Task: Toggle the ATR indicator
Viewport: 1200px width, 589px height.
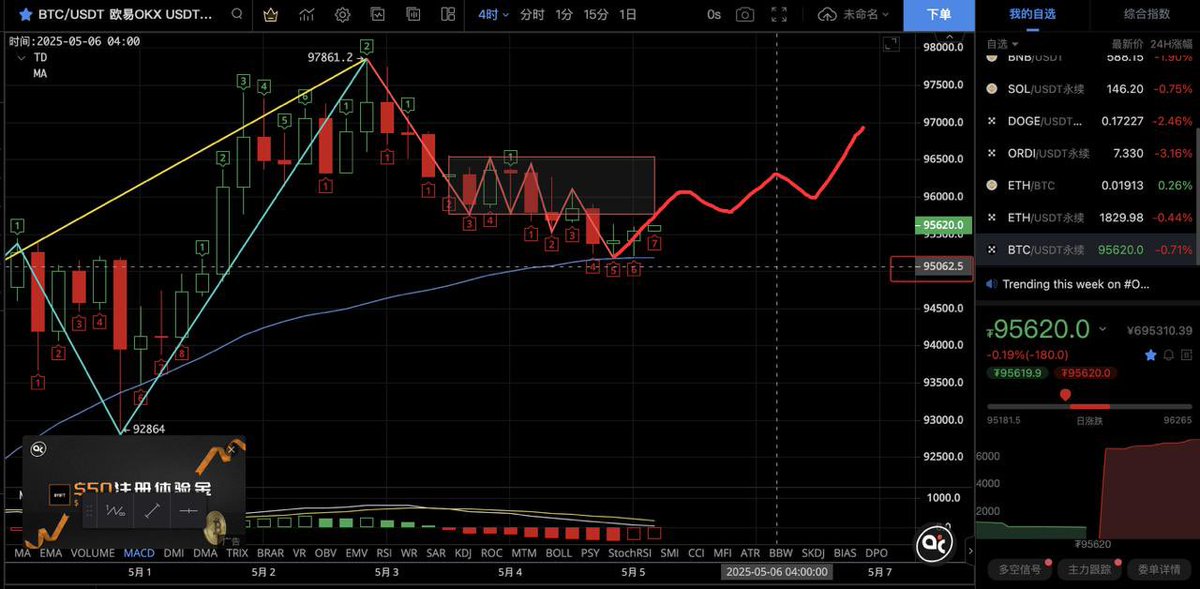Action: tap(750, 552)
